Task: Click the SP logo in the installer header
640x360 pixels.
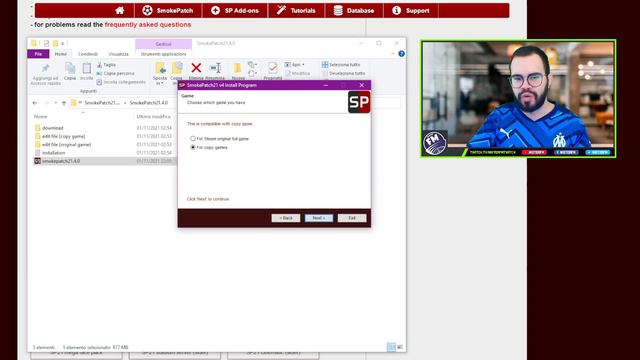Action: point(359,102)
